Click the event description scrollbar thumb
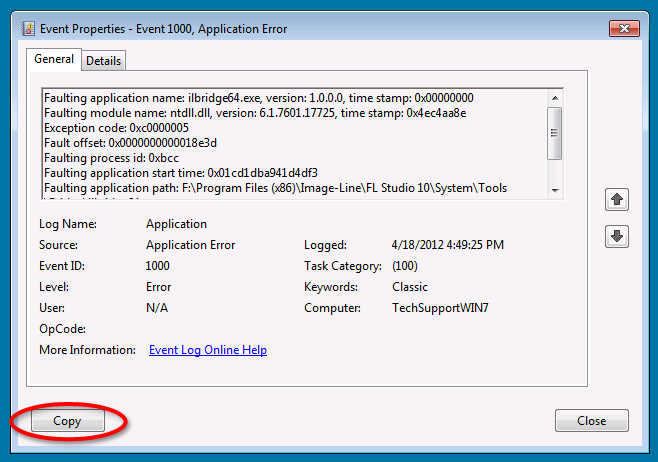The width and height of the screenshot is (658, 462). click(x=554, y=133)
